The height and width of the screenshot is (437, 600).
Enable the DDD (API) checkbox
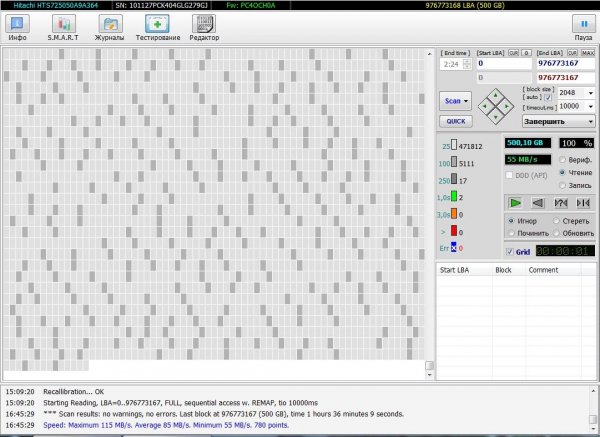(511, 175)
